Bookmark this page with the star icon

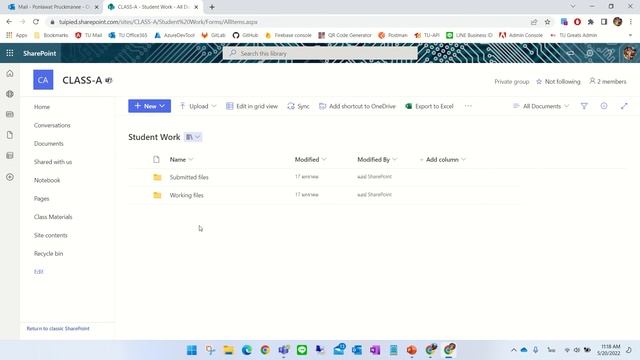coord(547,22)
